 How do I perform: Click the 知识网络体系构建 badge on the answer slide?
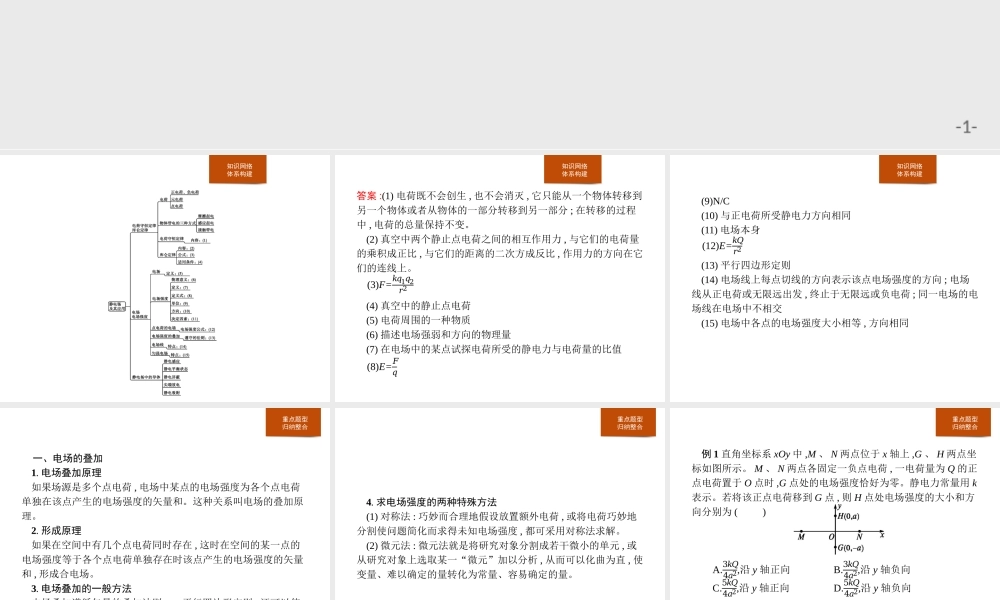point(573,169)
